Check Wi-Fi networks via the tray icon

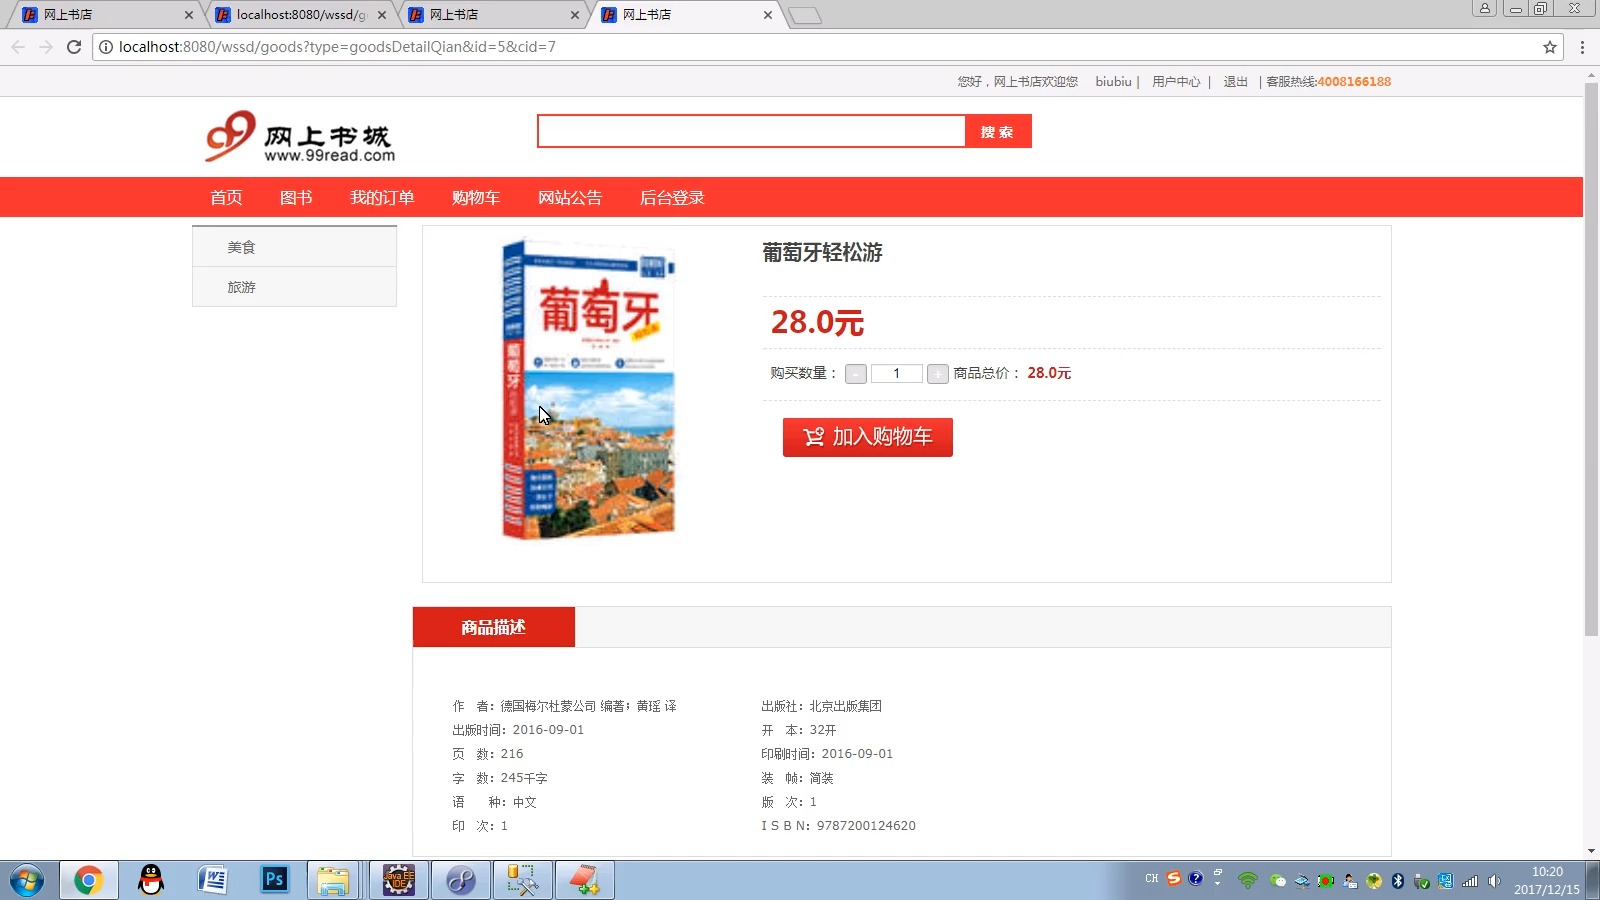click(1247, 880)
